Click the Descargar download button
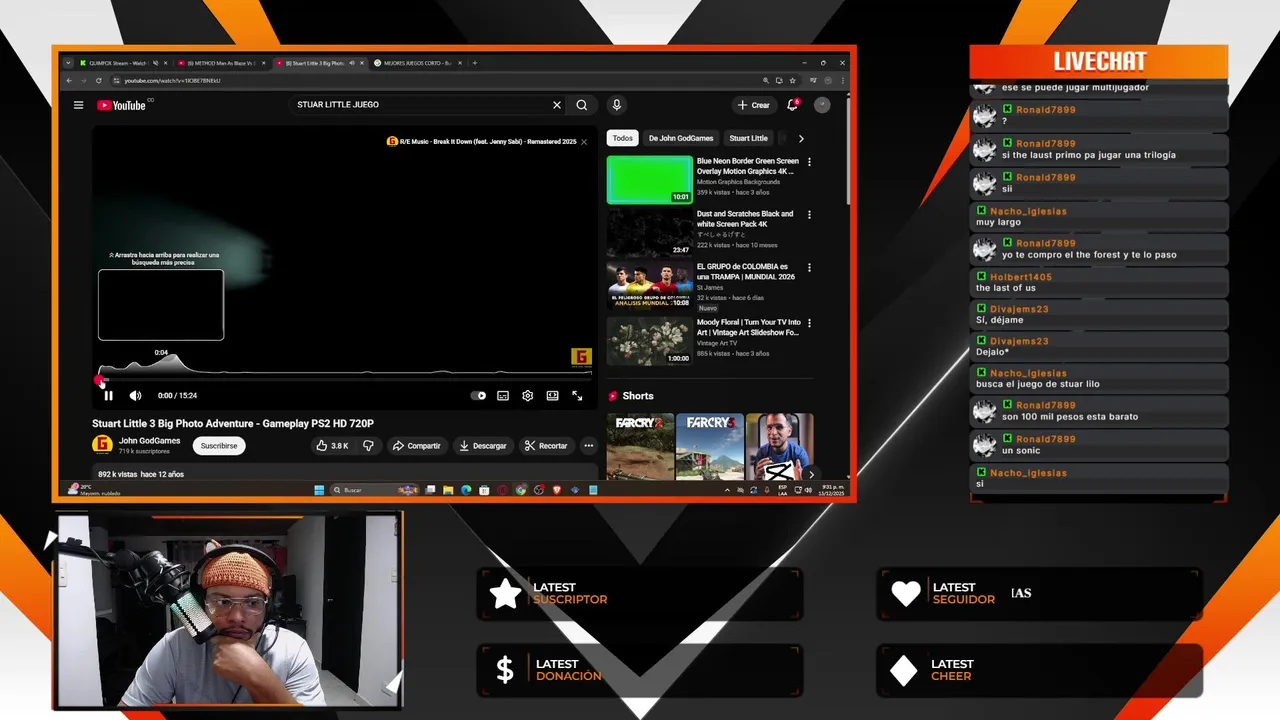The width and height of the screenshot is (1280, 720). [x=483, y=446]
